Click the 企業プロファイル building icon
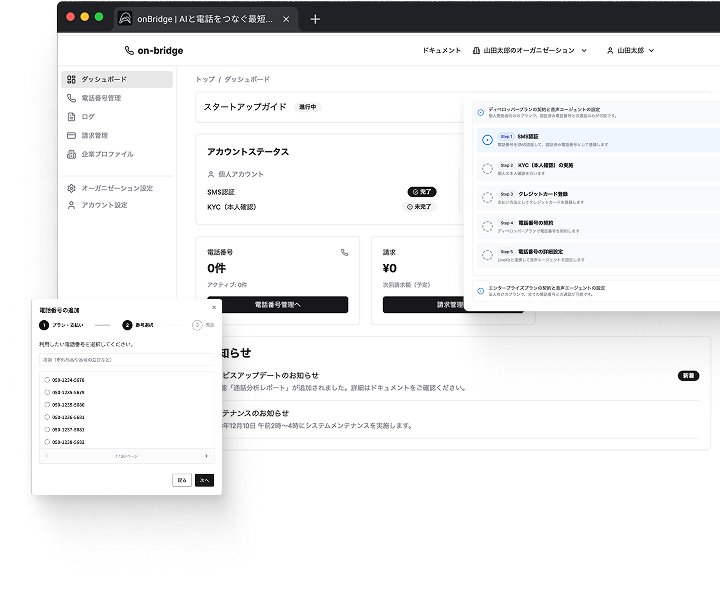Viewport: 720px width, 593px height. click(x=71, y=154)
